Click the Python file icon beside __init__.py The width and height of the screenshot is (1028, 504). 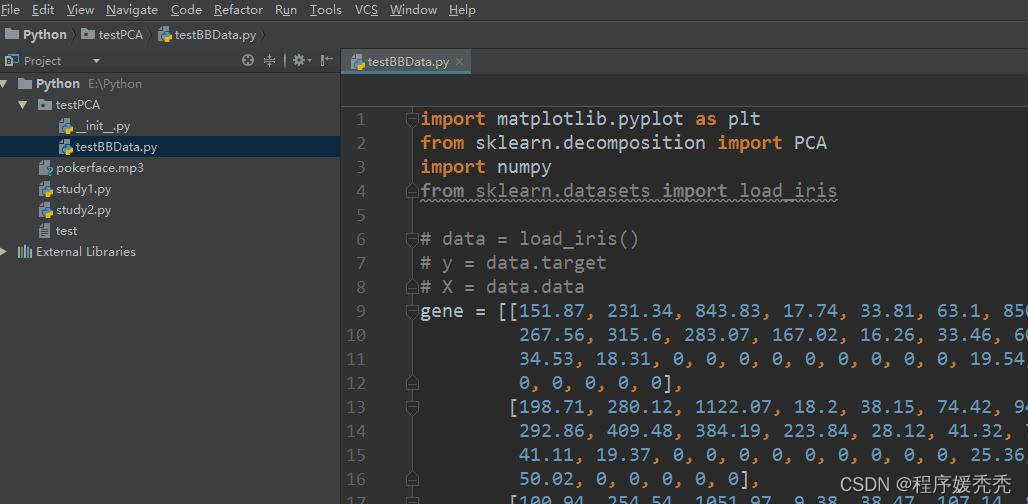coord(66,126)
